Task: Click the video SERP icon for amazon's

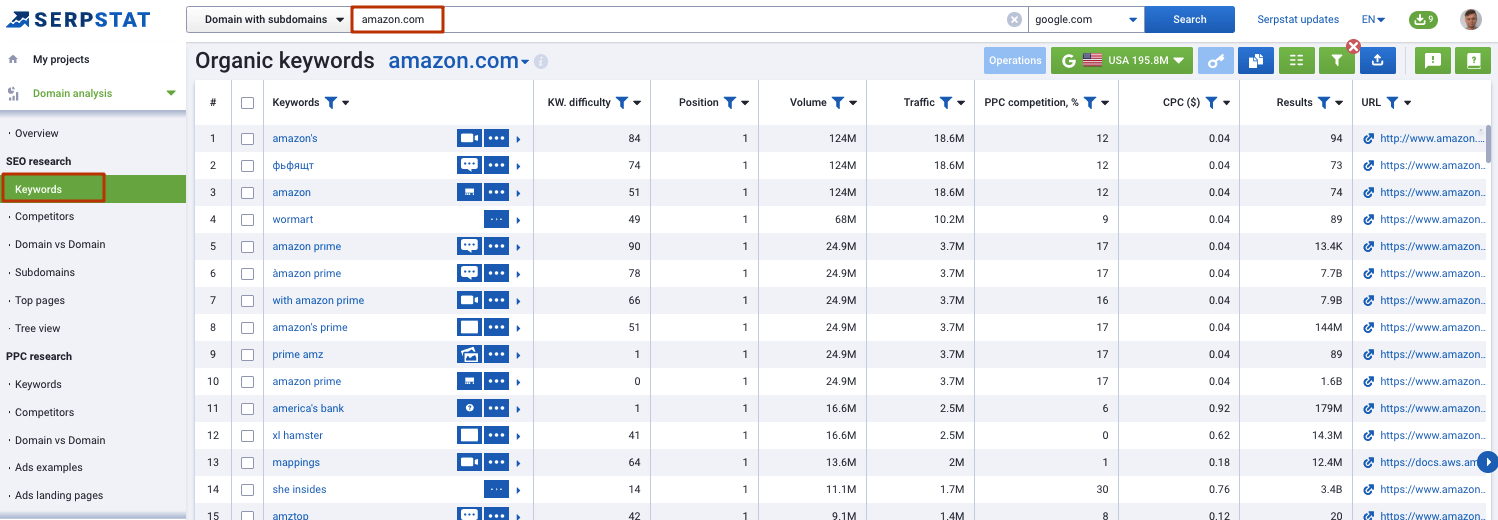Action: (x=469, y=138)
